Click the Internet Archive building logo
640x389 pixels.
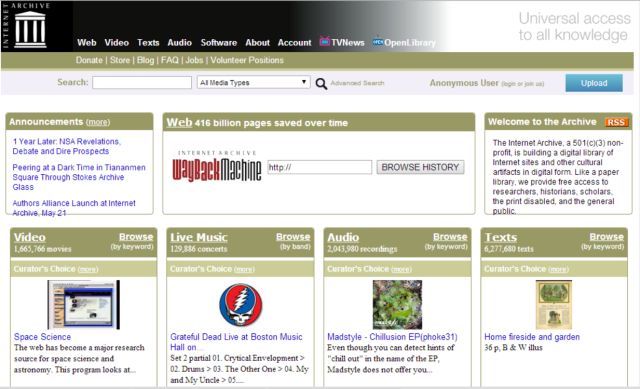[30, 29]
